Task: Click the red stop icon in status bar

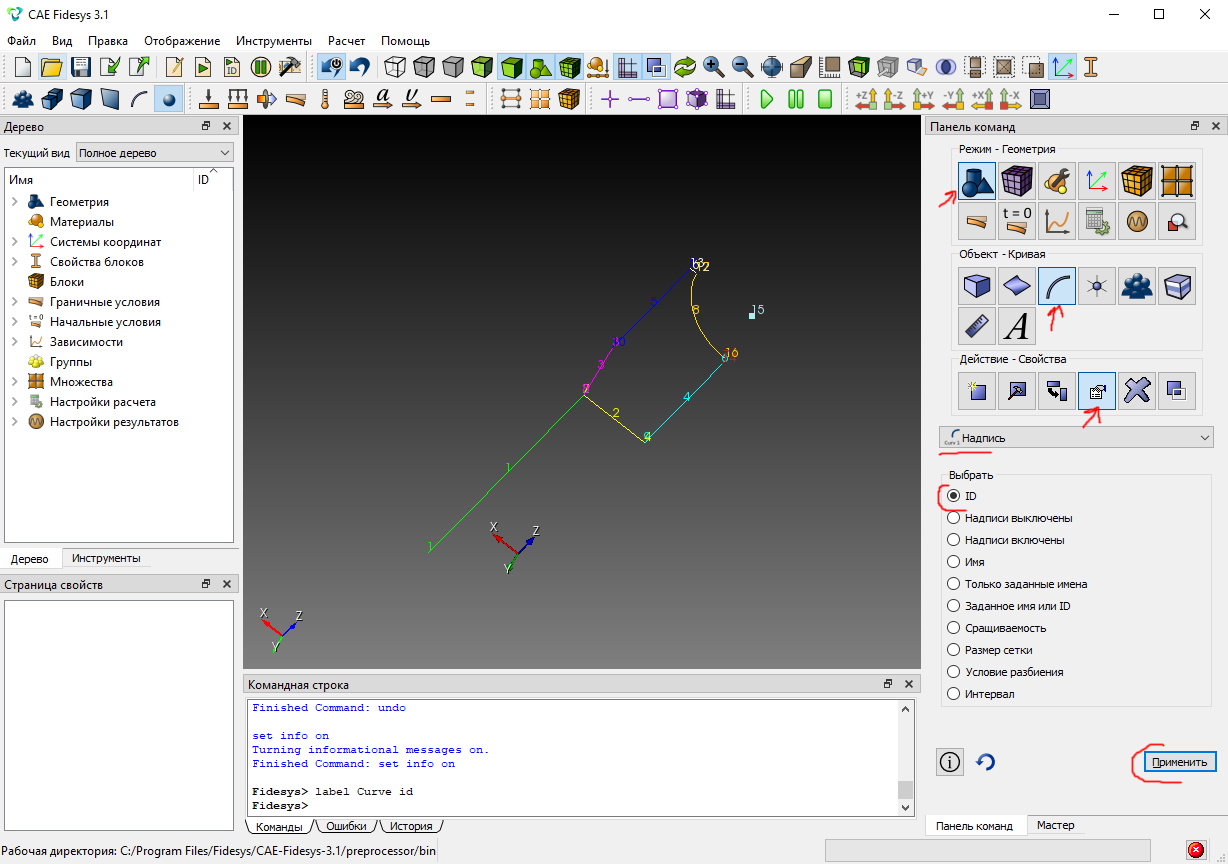Action: pyautogui.click(x=1195, y=850)
